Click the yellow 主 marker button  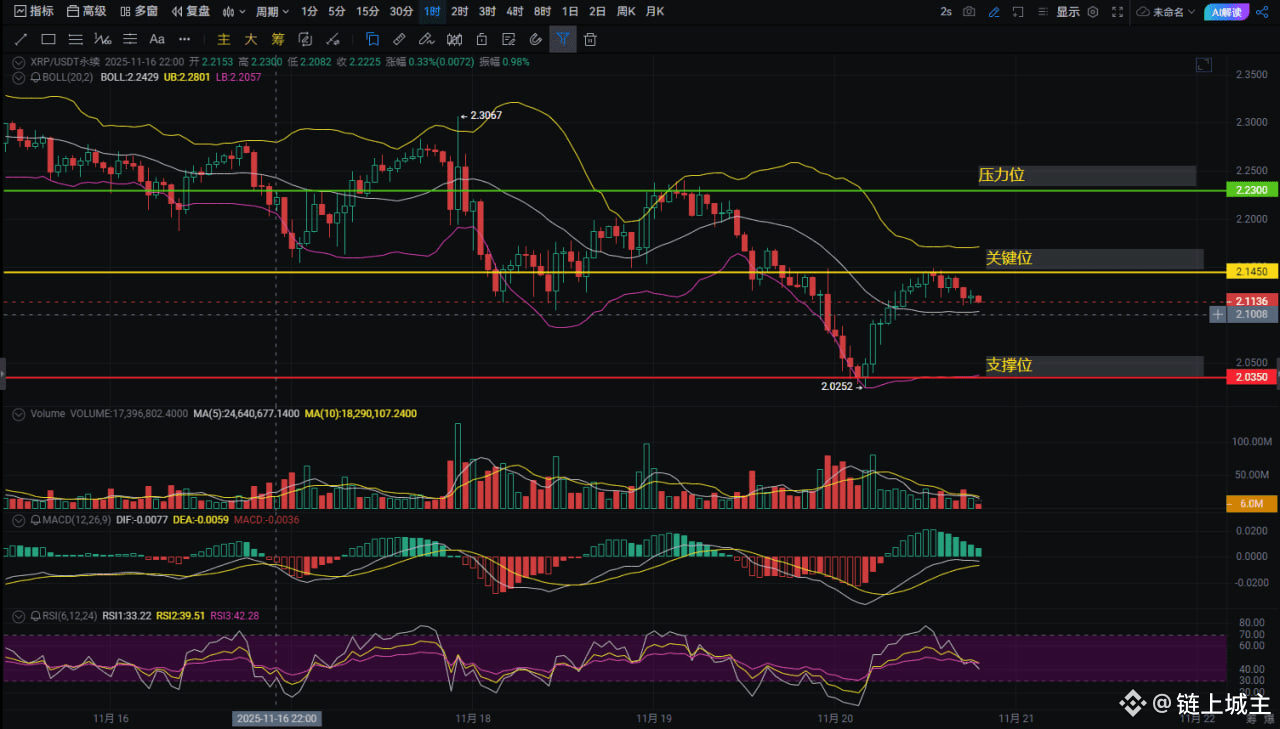[x=223, y=40]
